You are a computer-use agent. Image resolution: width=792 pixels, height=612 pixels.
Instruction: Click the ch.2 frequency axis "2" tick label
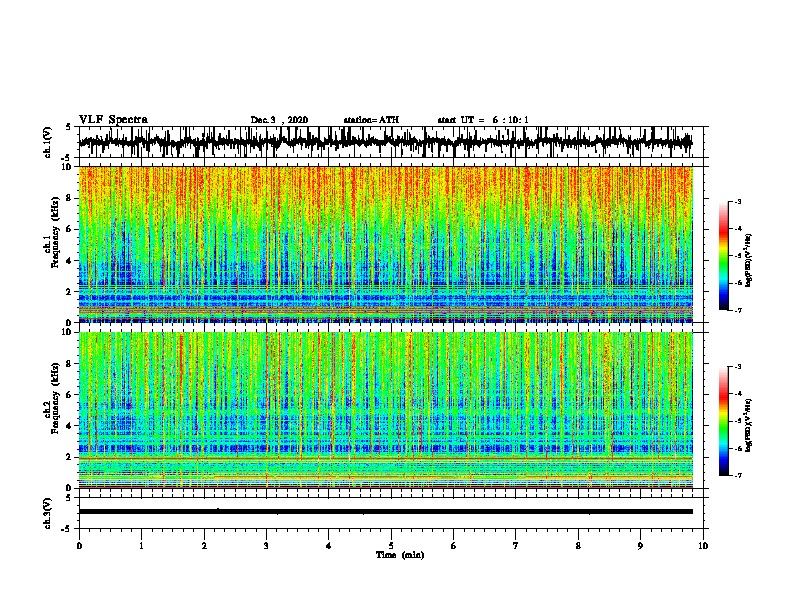[x=69, y=457]
